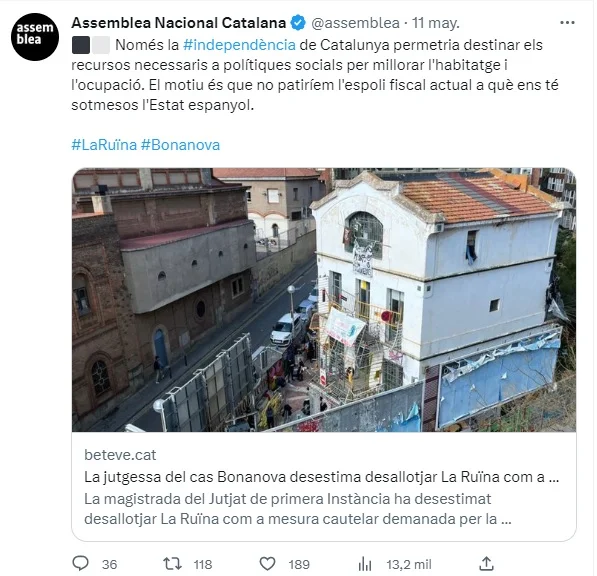The width and height of the screenshot is (597, 576).
Task: Open the view analytics bar-chart icon
Action: click(x=365, y=564)
